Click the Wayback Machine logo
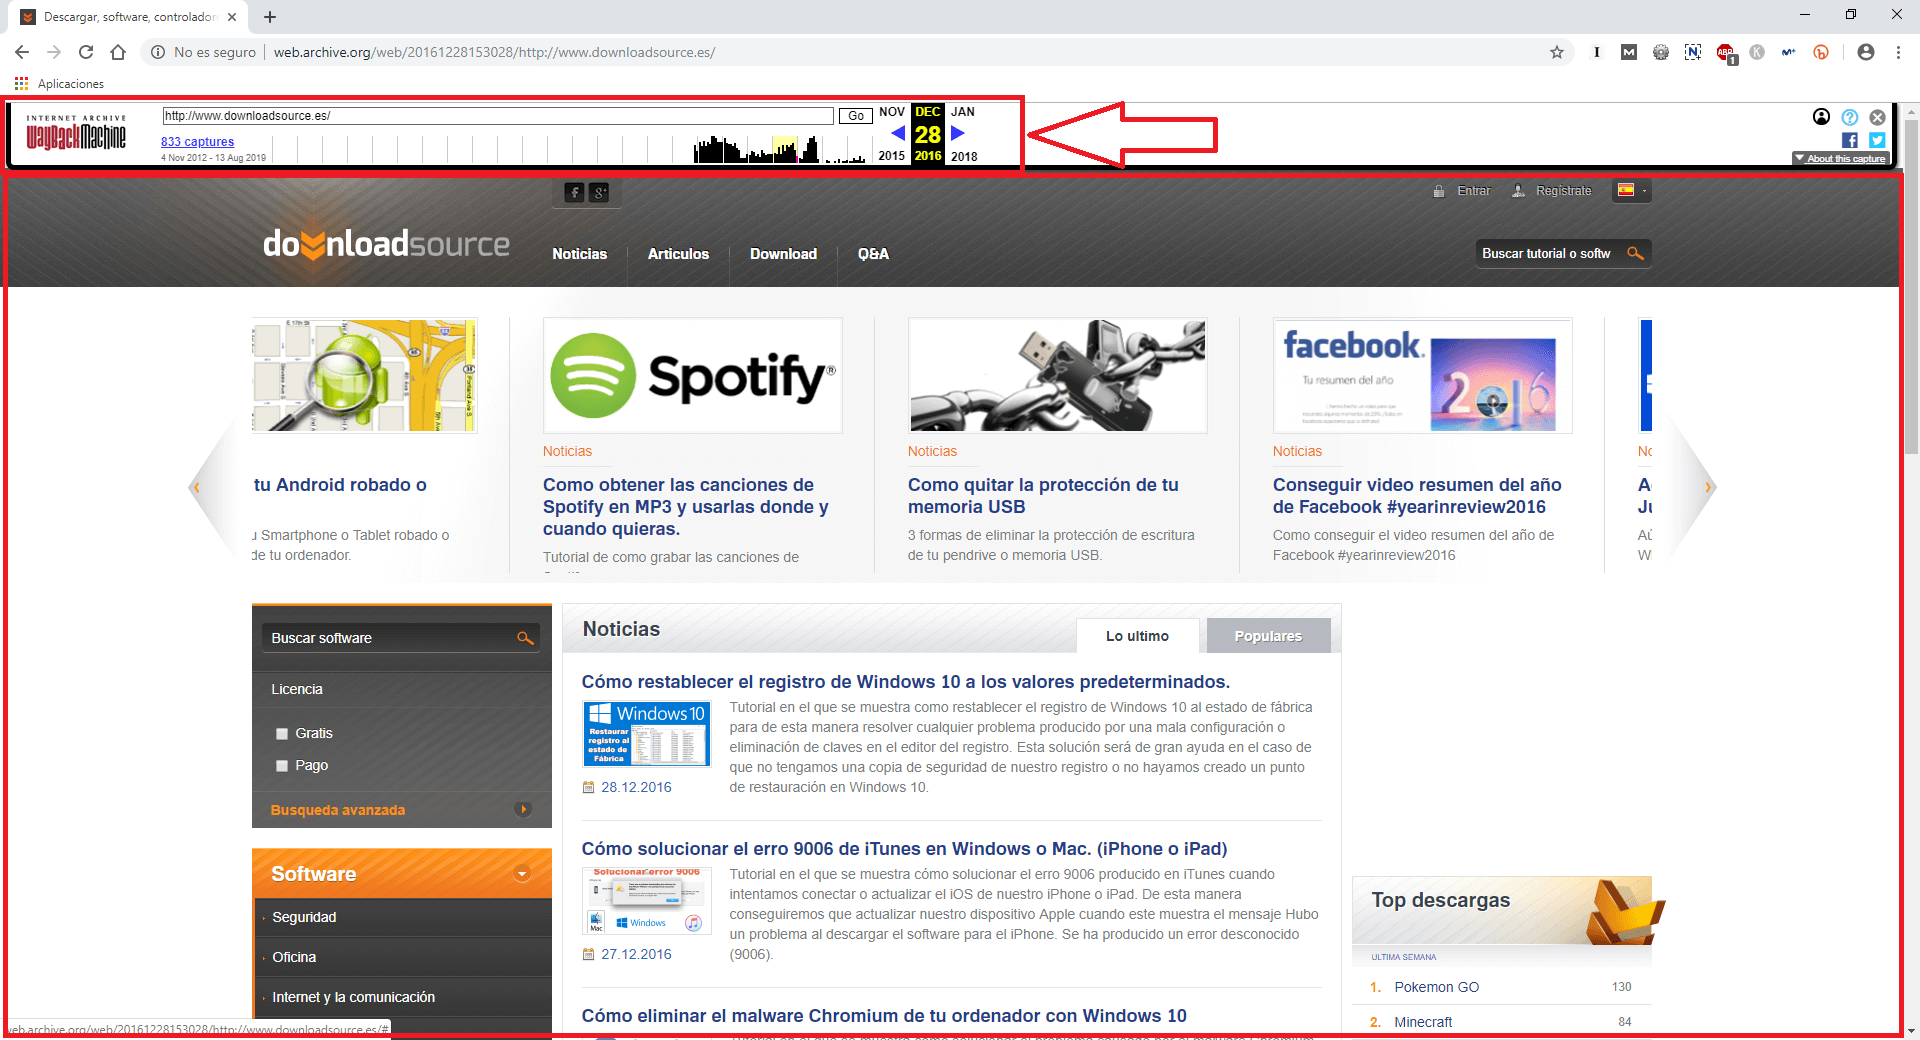The image size is (1920, 1040). pyautogui.click(x=76, y=133)
